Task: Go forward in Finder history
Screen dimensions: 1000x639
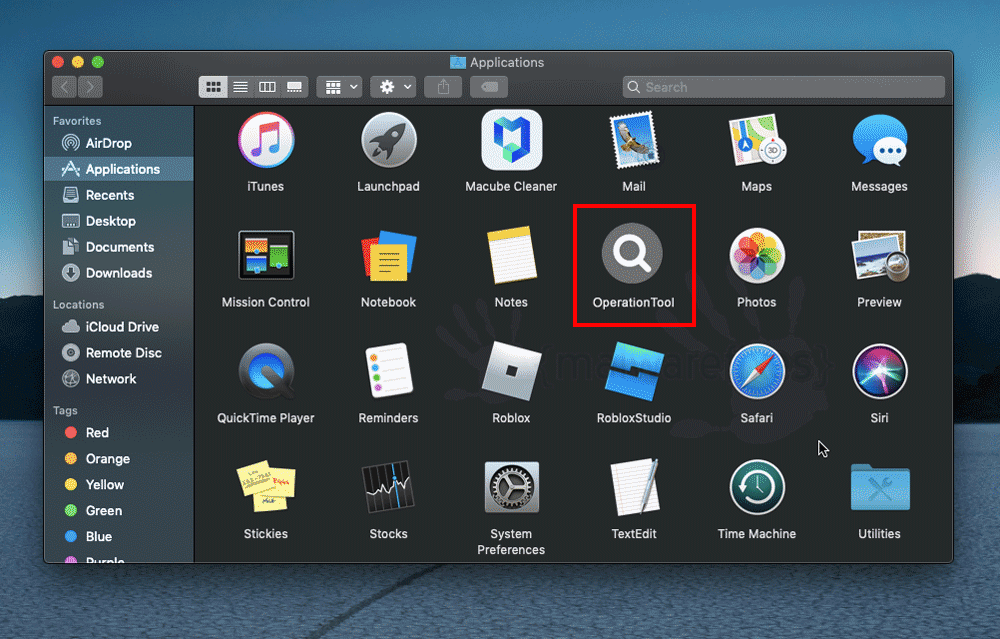Action: [90, 87]
